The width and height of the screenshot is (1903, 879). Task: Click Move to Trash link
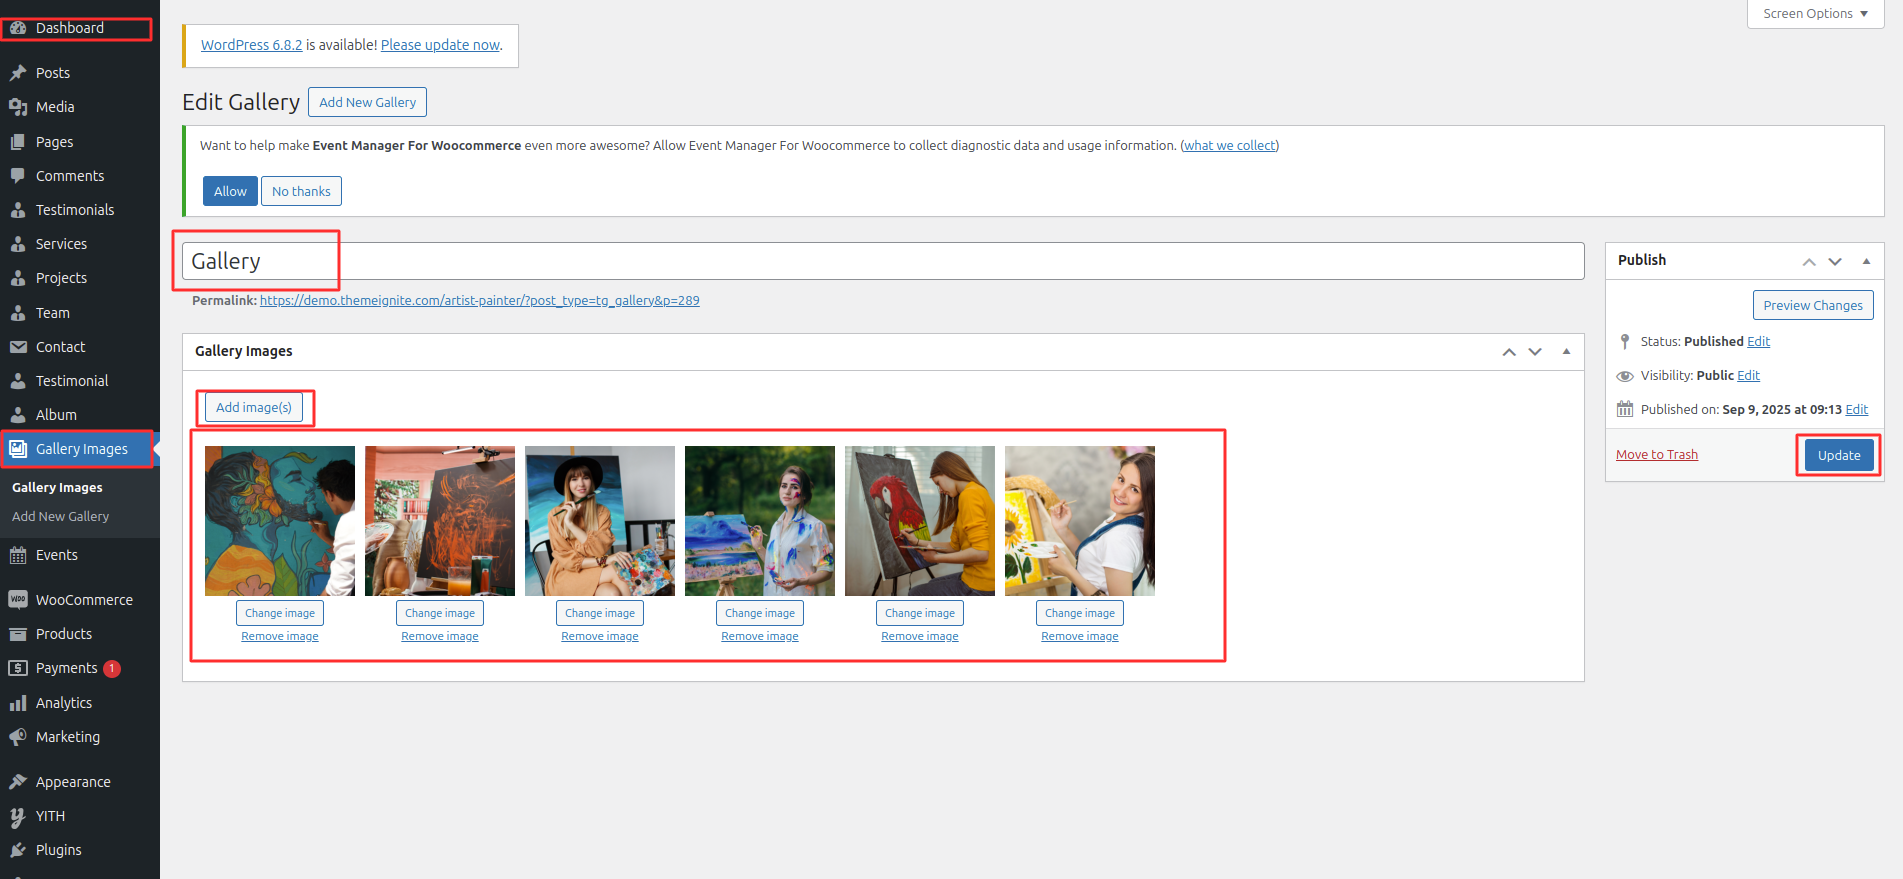coord(1656,455)
